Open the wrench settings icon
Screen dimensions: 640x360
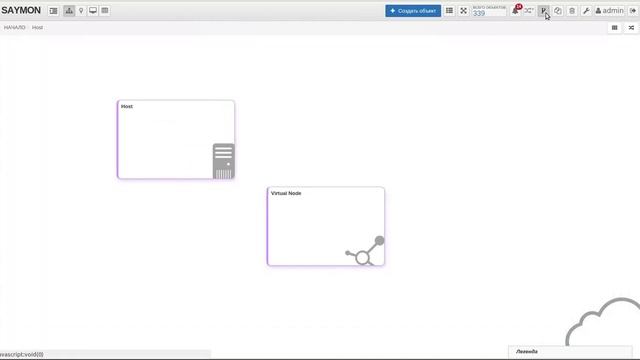(586, 11)
